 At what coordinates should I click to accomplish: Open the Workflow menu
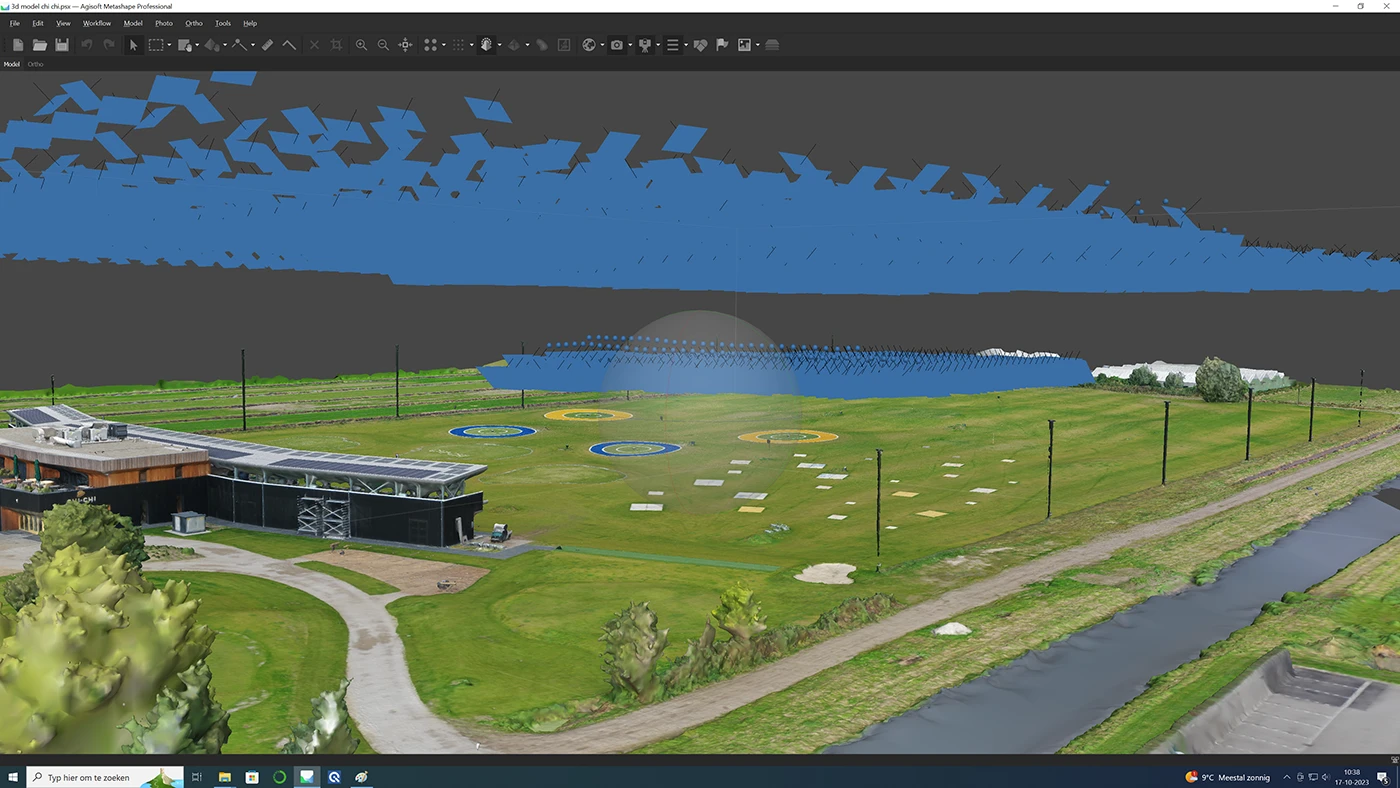[x=97, y=23]
